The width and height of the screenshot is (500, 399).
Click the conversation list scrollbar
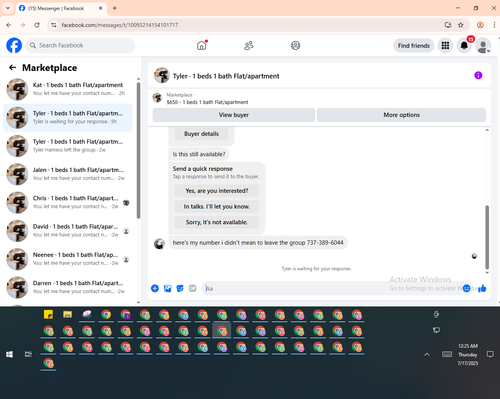click(x=138, y=150)
